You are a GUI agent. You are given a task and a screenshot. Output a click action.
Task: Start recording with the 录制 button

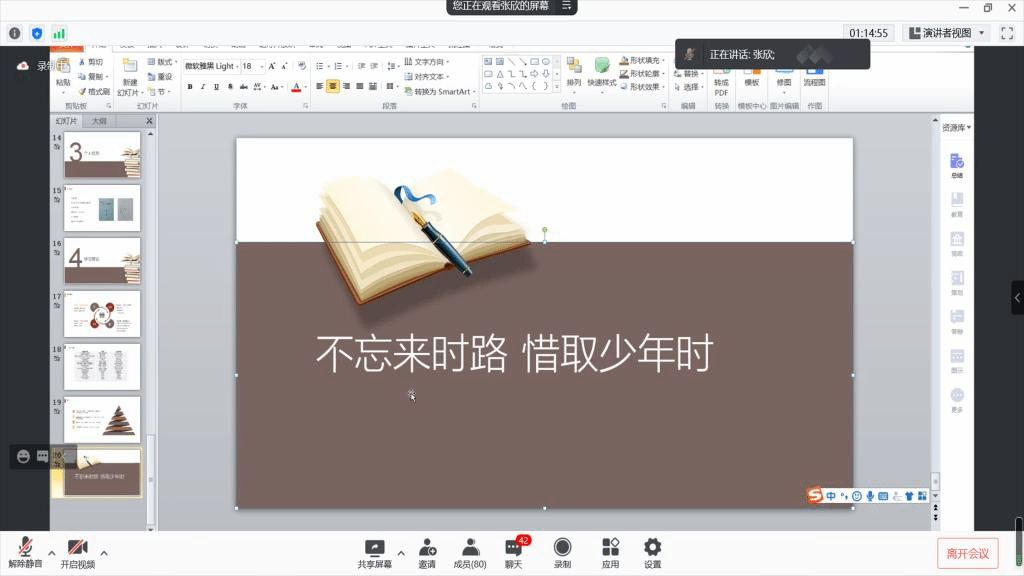tap(562, 548)
